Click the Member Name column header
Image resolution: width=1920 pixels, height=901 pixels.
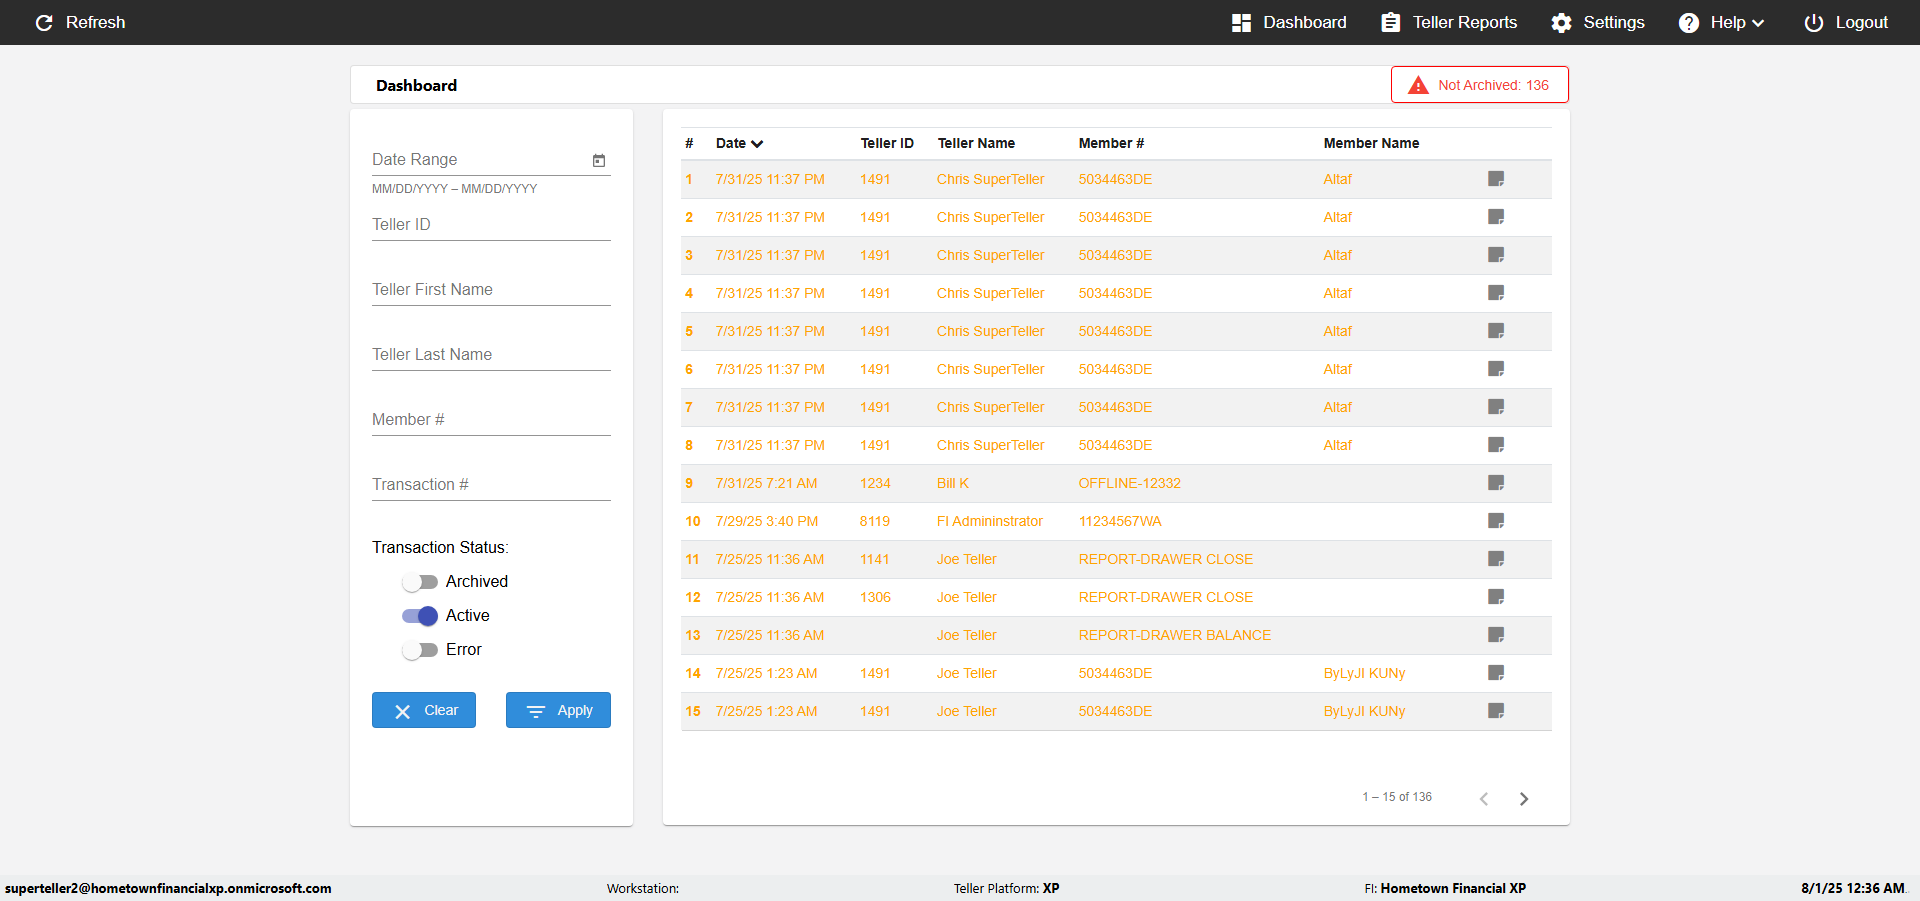coord(1371,143)
